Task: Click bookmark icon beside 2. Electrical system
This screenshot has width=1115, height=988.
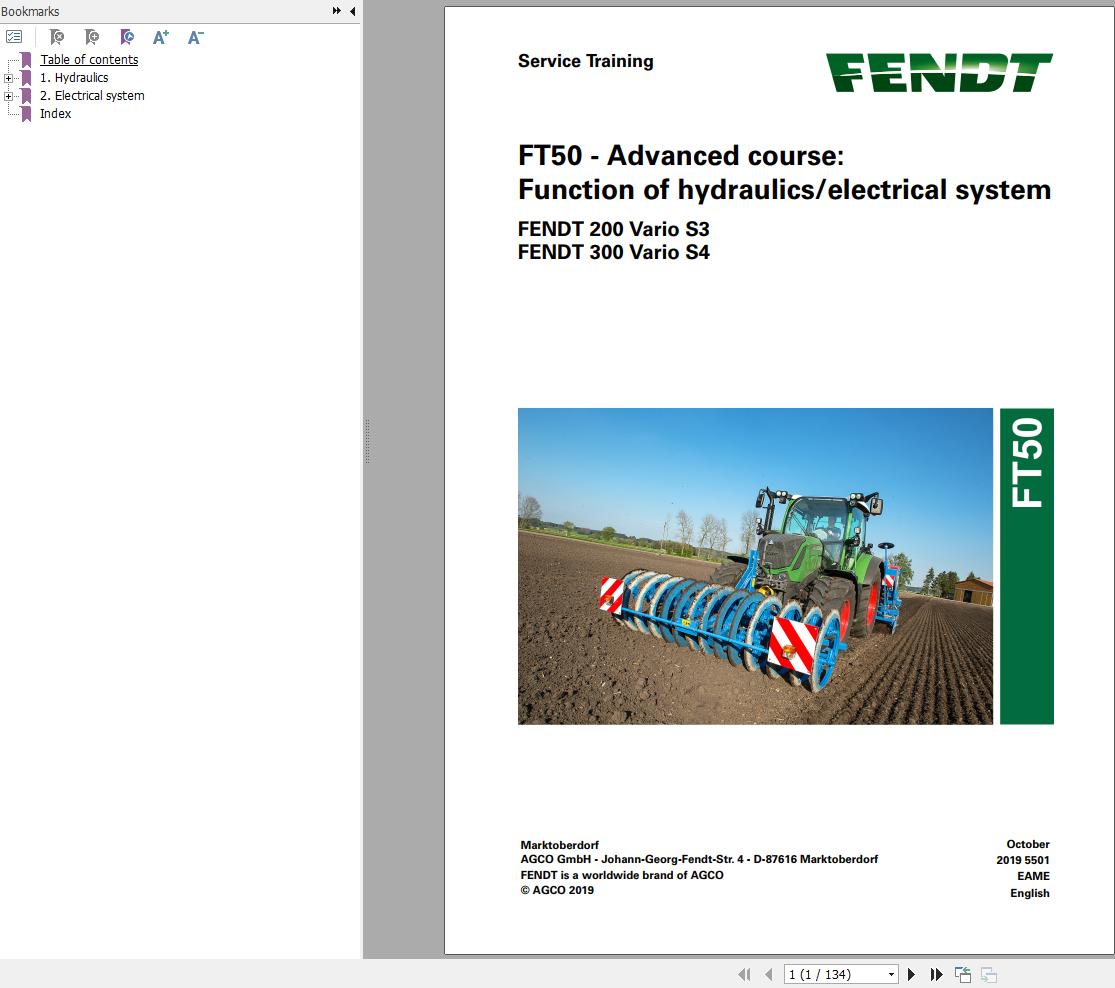Action: click(26, 95)
